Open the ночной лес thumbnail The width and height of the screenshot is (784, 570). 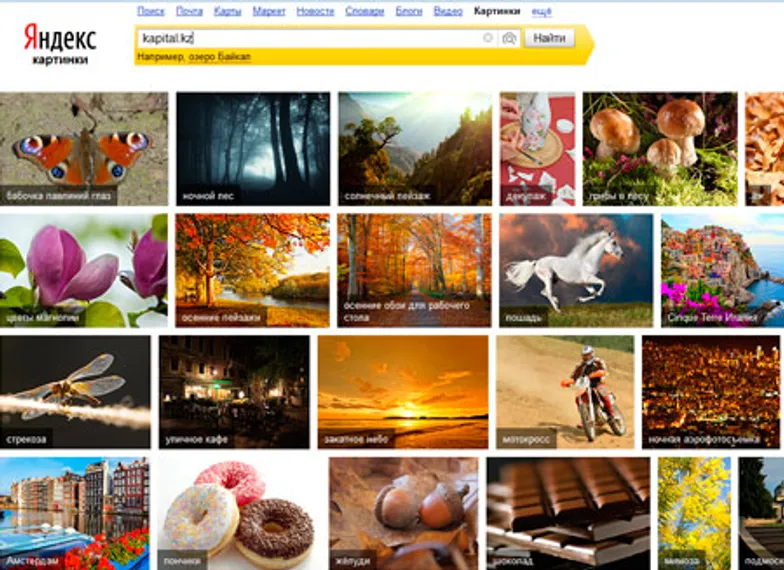click(253, 148)
